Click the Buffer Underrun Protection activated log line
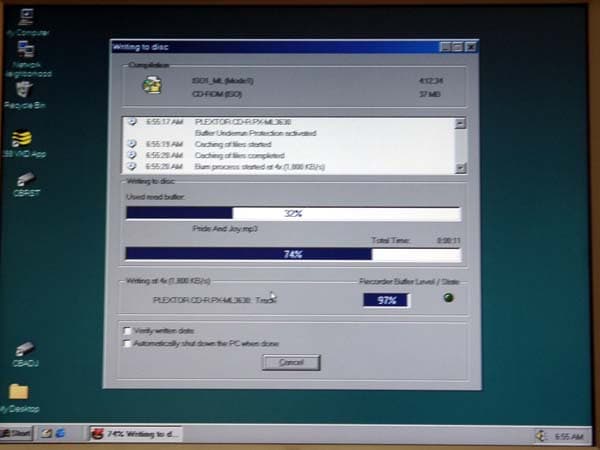This screenshot has height=450, width=600. [255, 133]
